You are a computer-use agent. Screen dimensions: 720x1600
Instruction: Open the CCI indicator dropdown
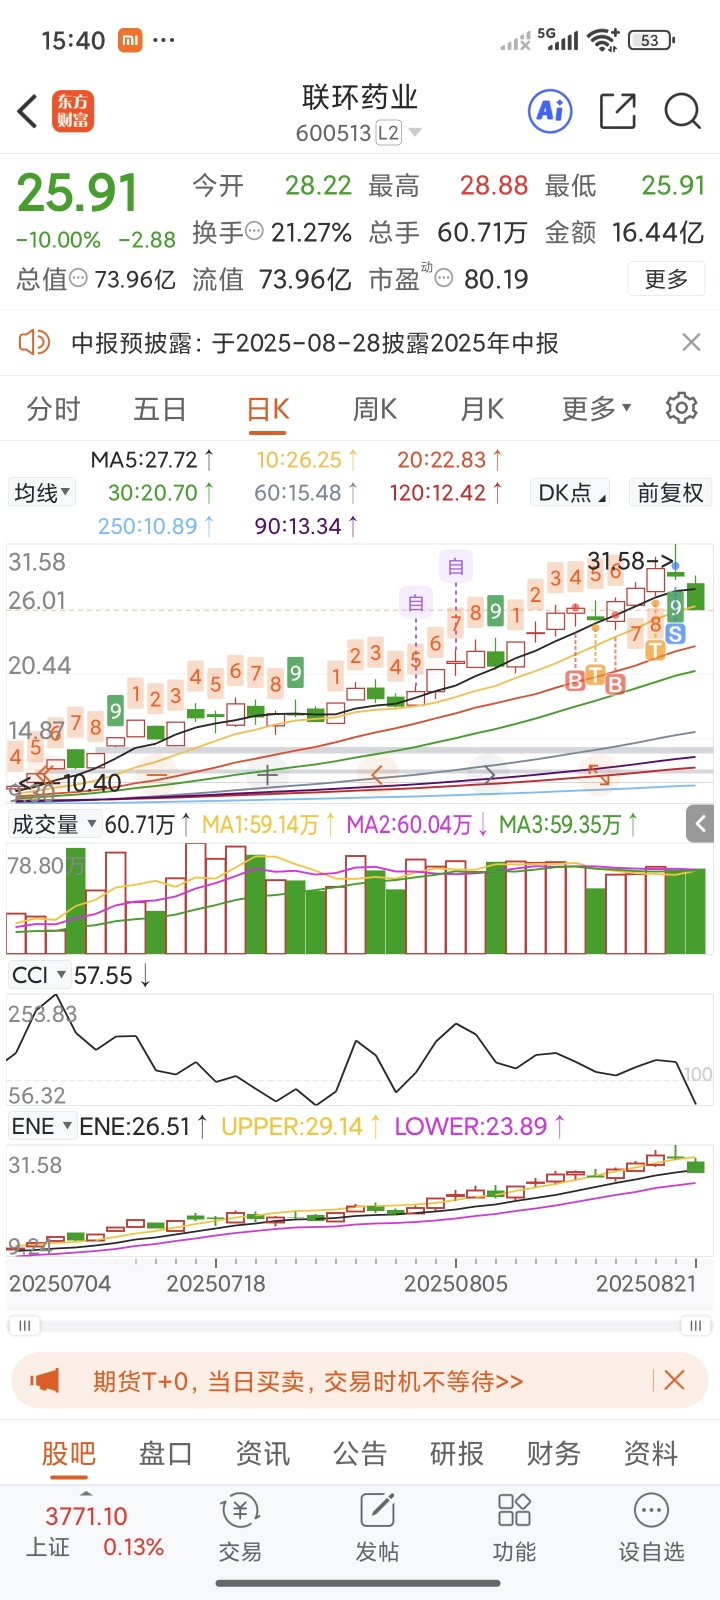[x=38, y=975]
